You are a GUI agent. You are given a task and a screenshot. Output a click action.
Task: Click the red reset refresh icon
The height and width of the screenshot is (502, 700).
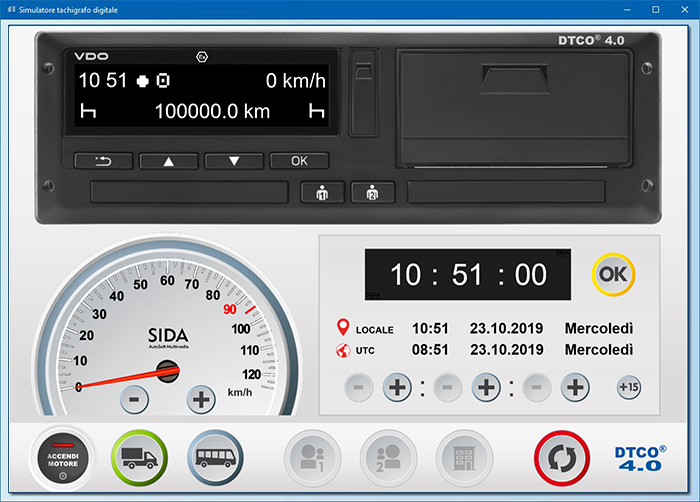tap(561, 457)
